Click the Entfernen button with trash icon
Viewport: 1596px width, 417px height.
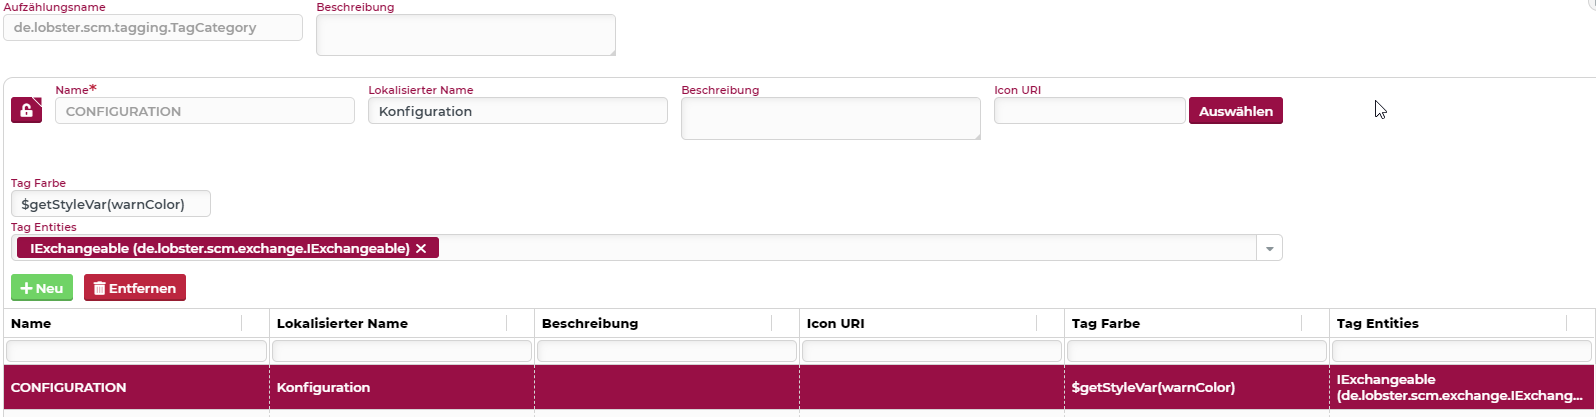pos(135,288)
